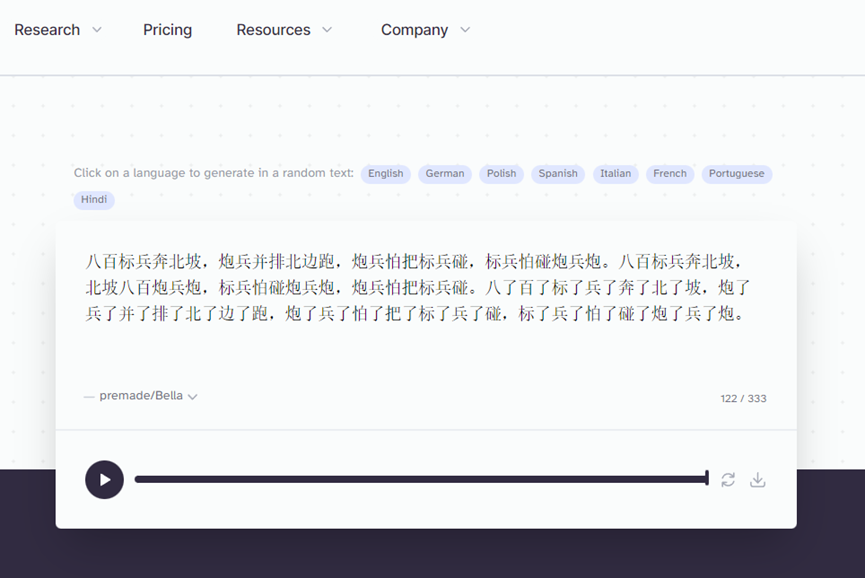
Task: Expand the Resources dropdown chevron
Action: tap(327, 30)
